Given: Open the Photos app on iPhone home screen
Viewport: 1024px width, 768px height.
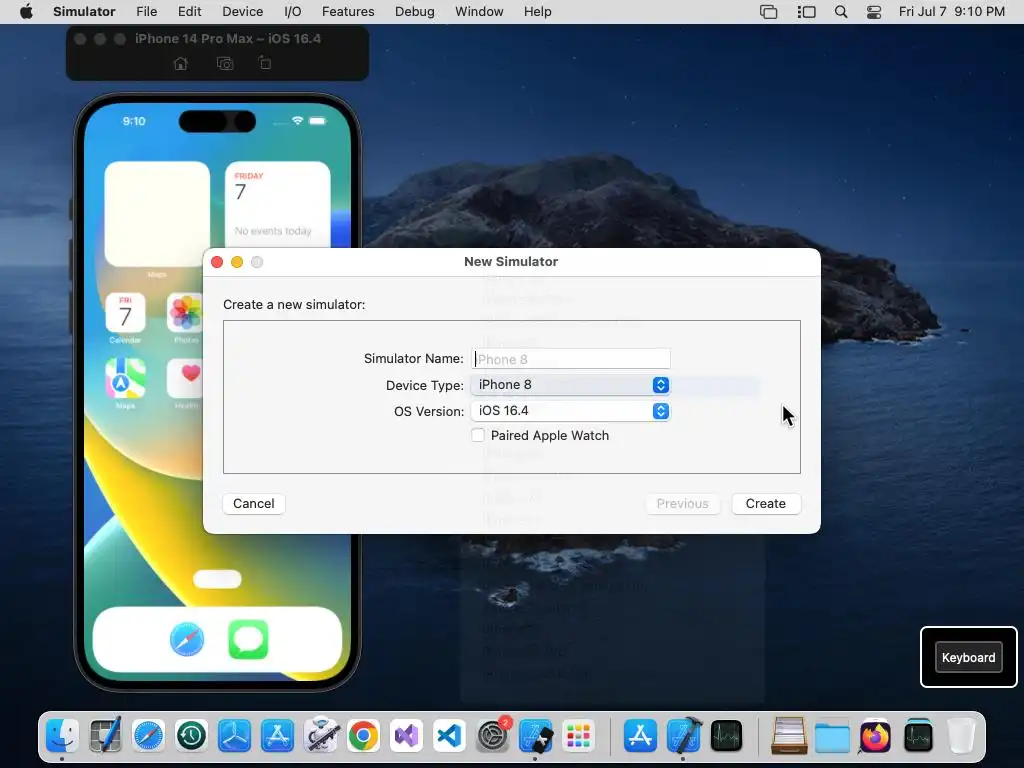Looking at the screenshot, I should pyautogui.click(x=185, y=313).
